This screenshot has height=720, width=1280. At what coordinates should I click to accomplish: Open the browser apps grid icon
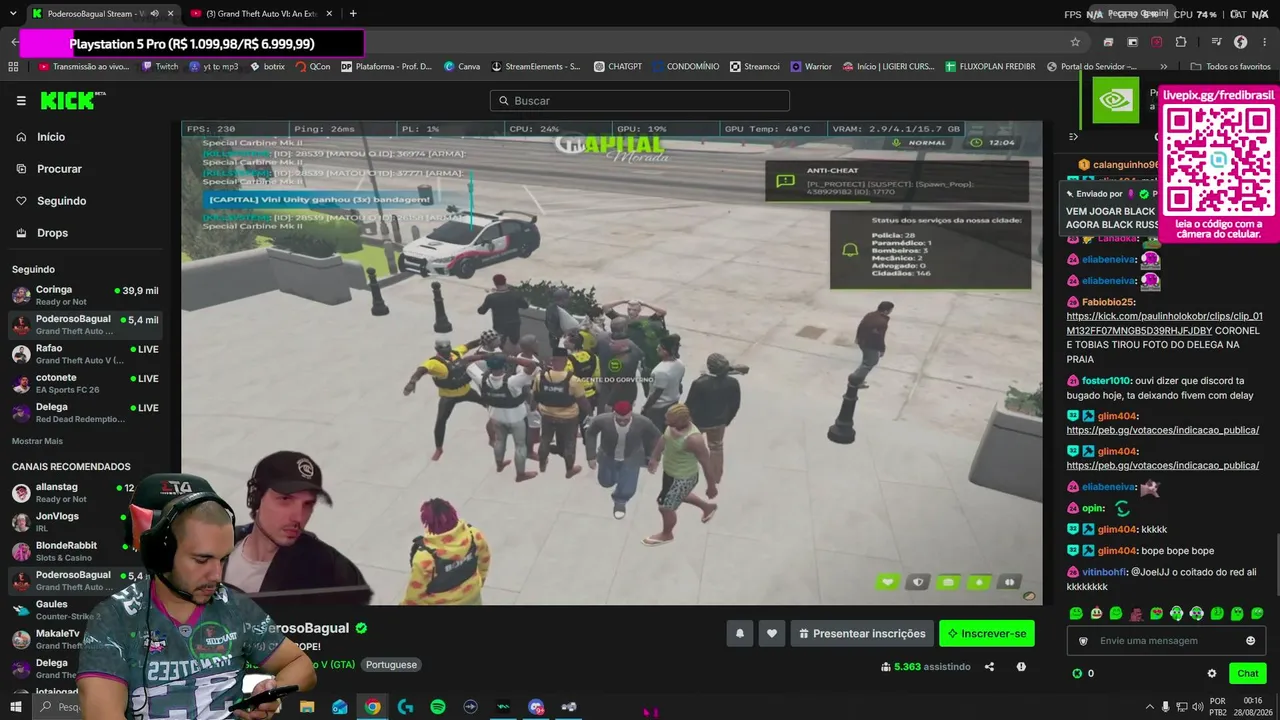[x=13, y=67]
